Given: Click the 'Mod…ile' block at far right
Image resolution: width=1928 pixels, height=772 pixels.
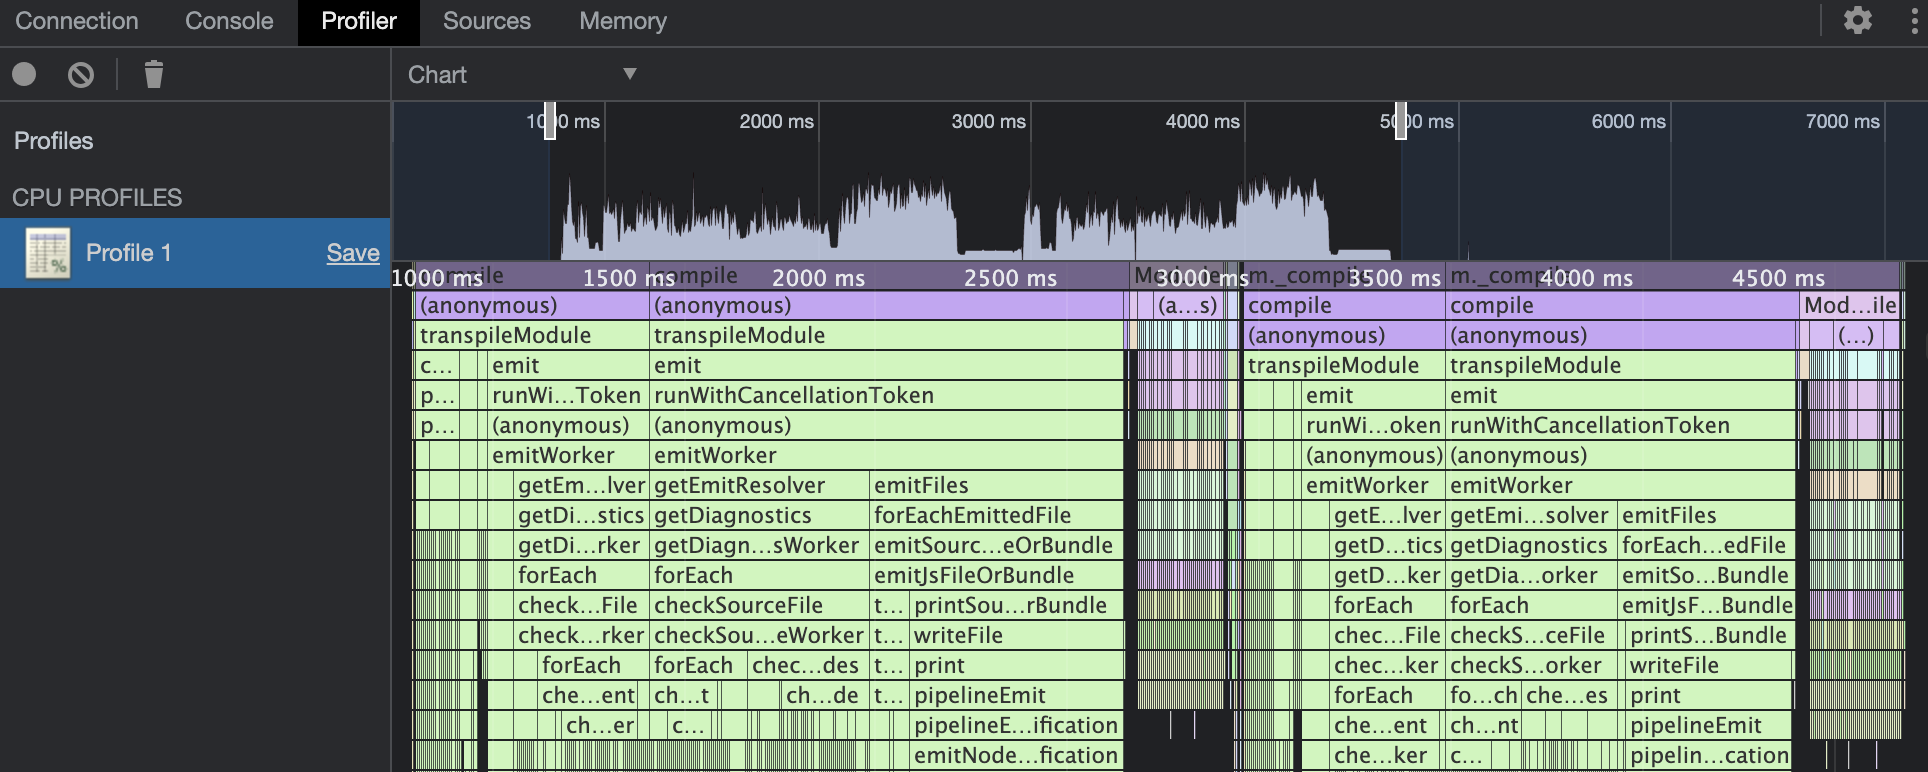Looking at the screenshot, I should click(1850, 306).
